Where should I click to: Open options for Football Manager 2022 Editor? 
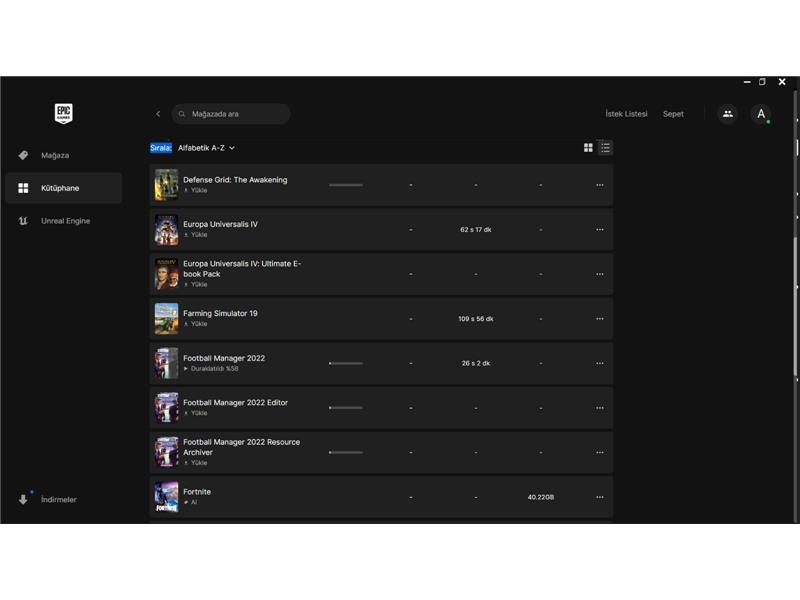click(599, 408)
